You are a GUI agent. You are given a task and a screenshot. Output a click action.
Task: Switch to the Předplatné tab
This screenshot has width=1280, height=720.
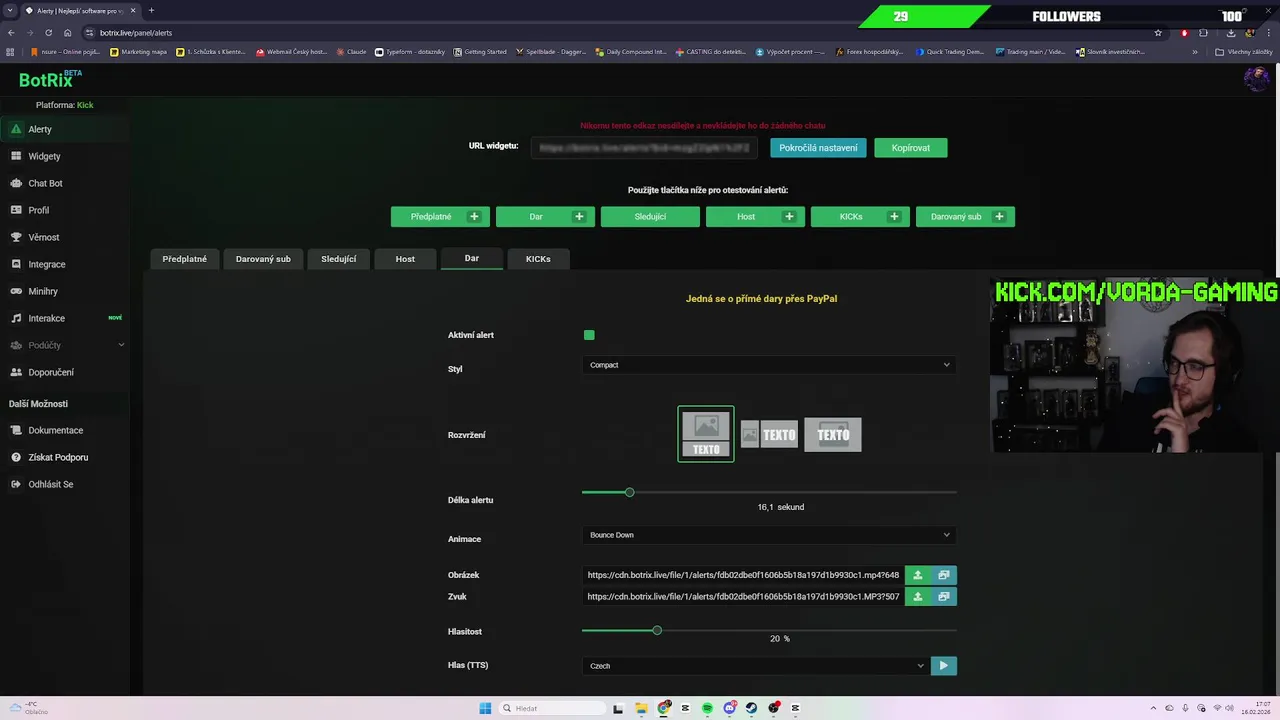click(185, 259)
